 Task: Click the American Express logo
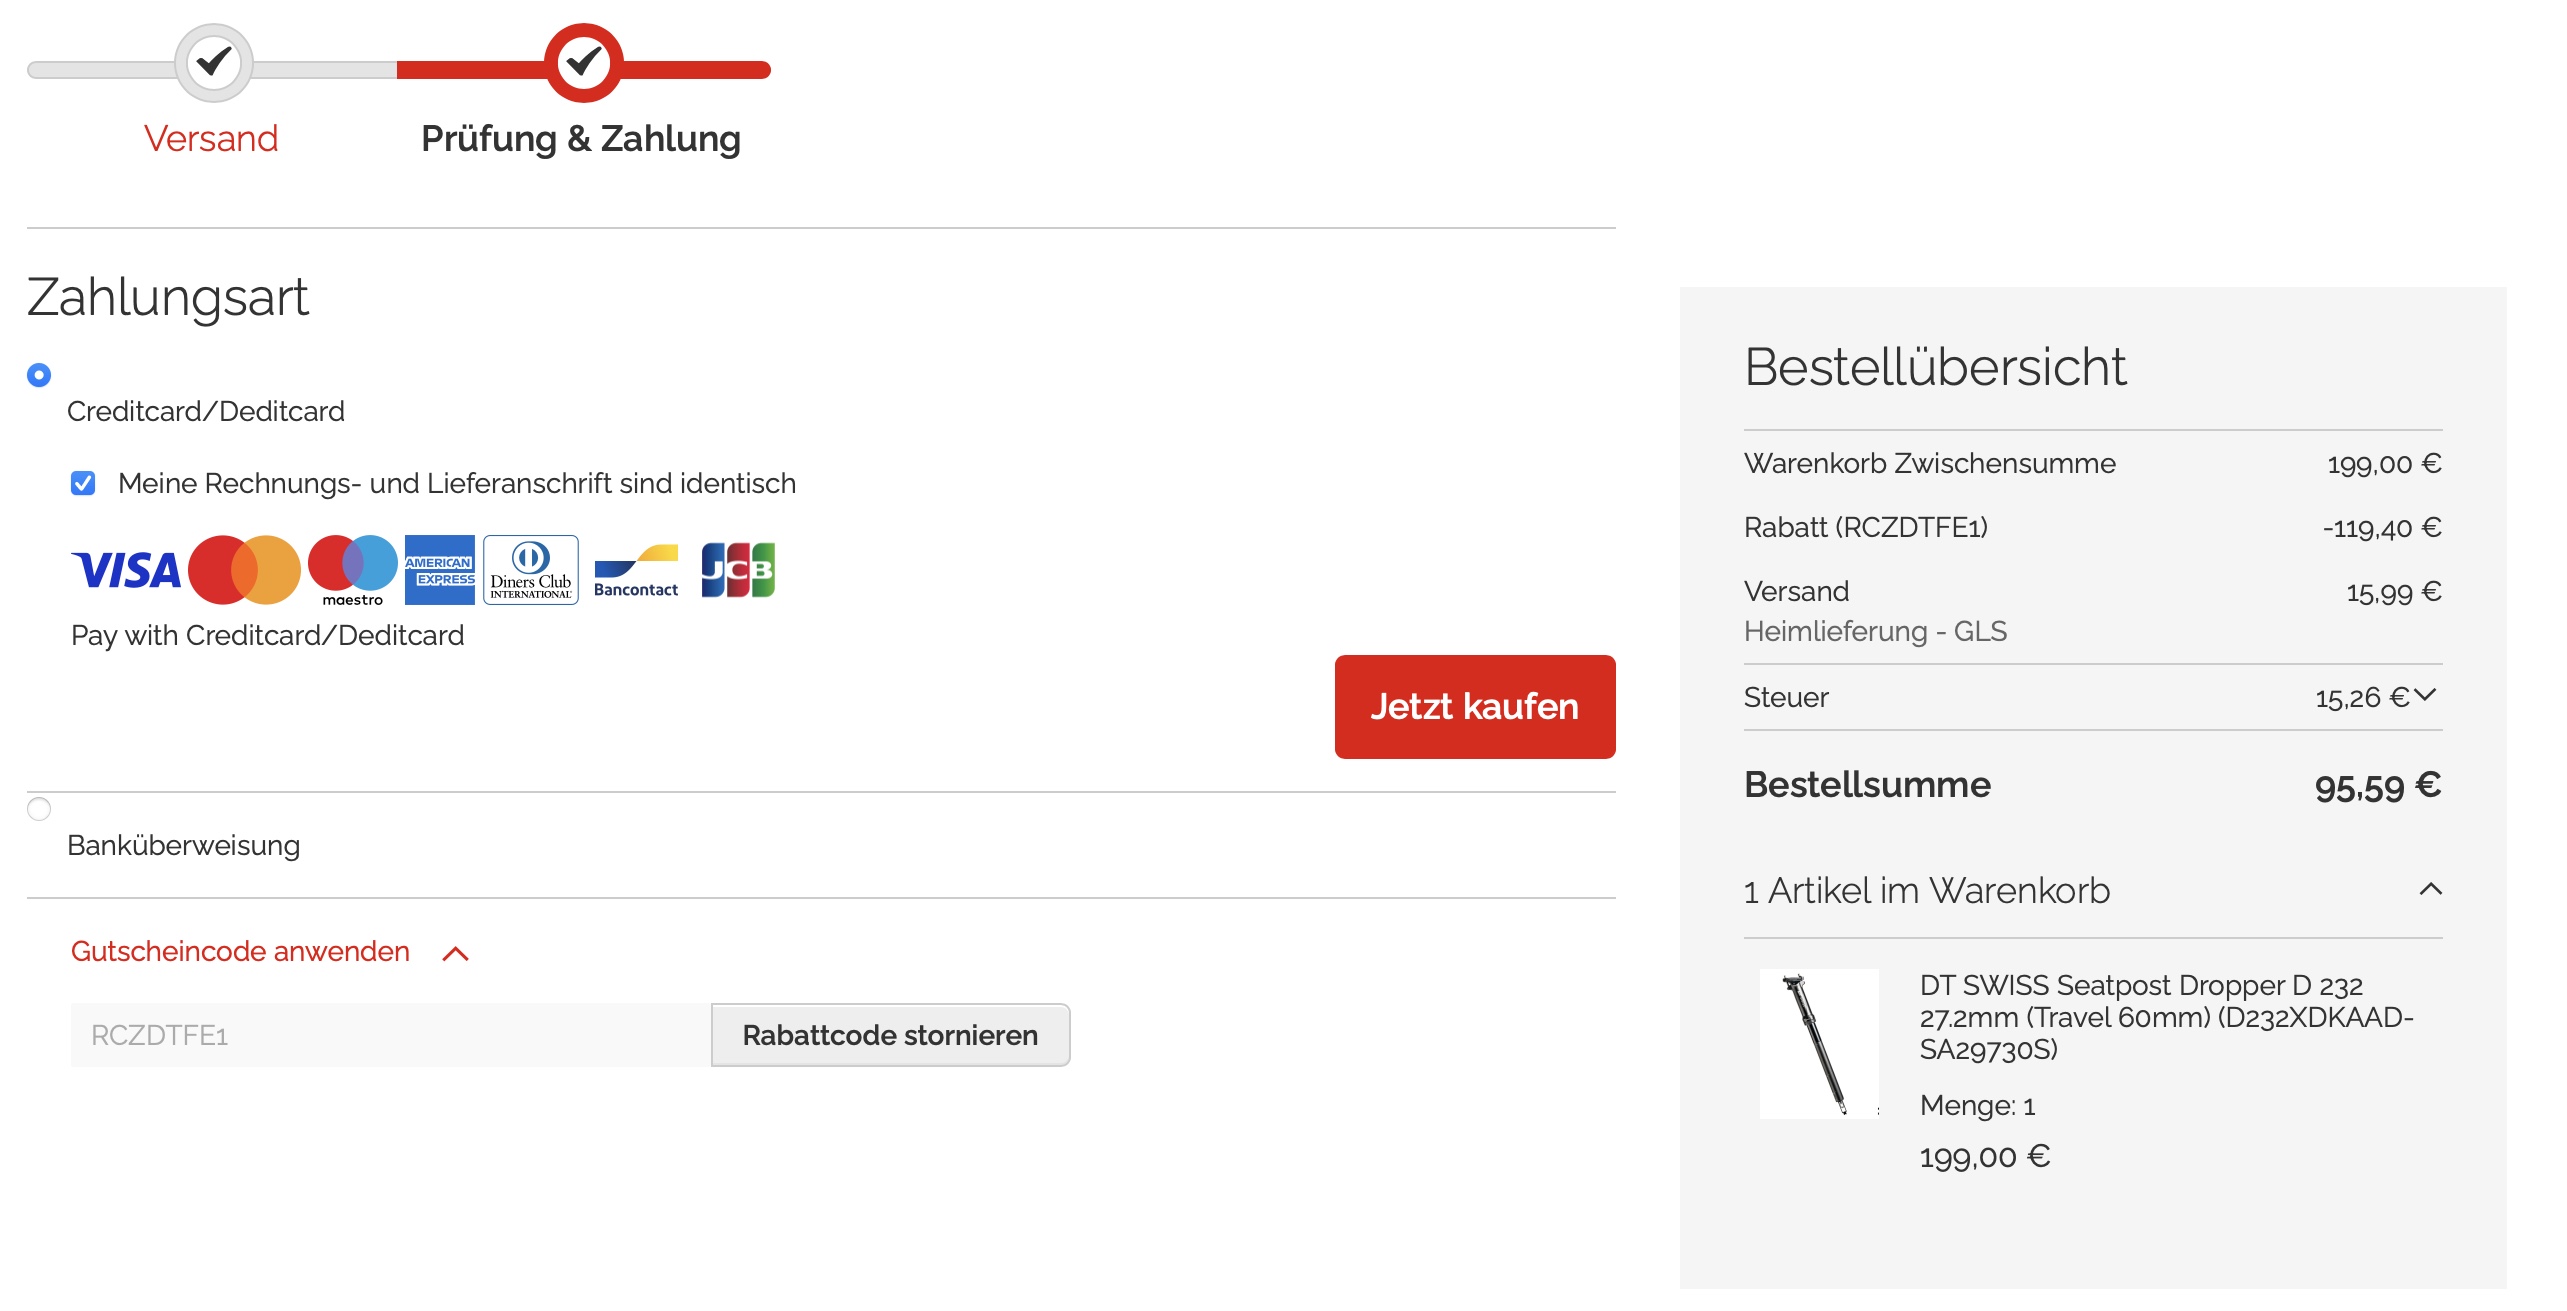(x=439, y=570)
